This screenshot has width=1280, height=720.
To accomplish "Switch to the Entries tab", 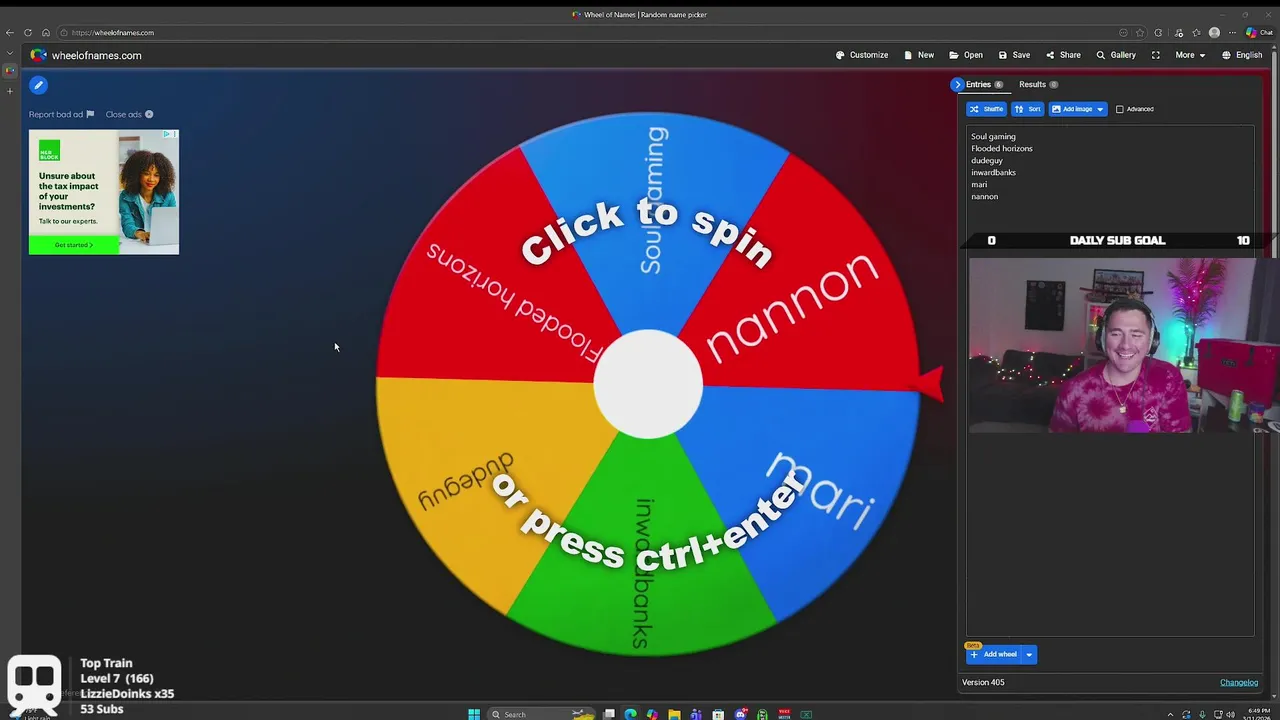I will click(984, 84).
